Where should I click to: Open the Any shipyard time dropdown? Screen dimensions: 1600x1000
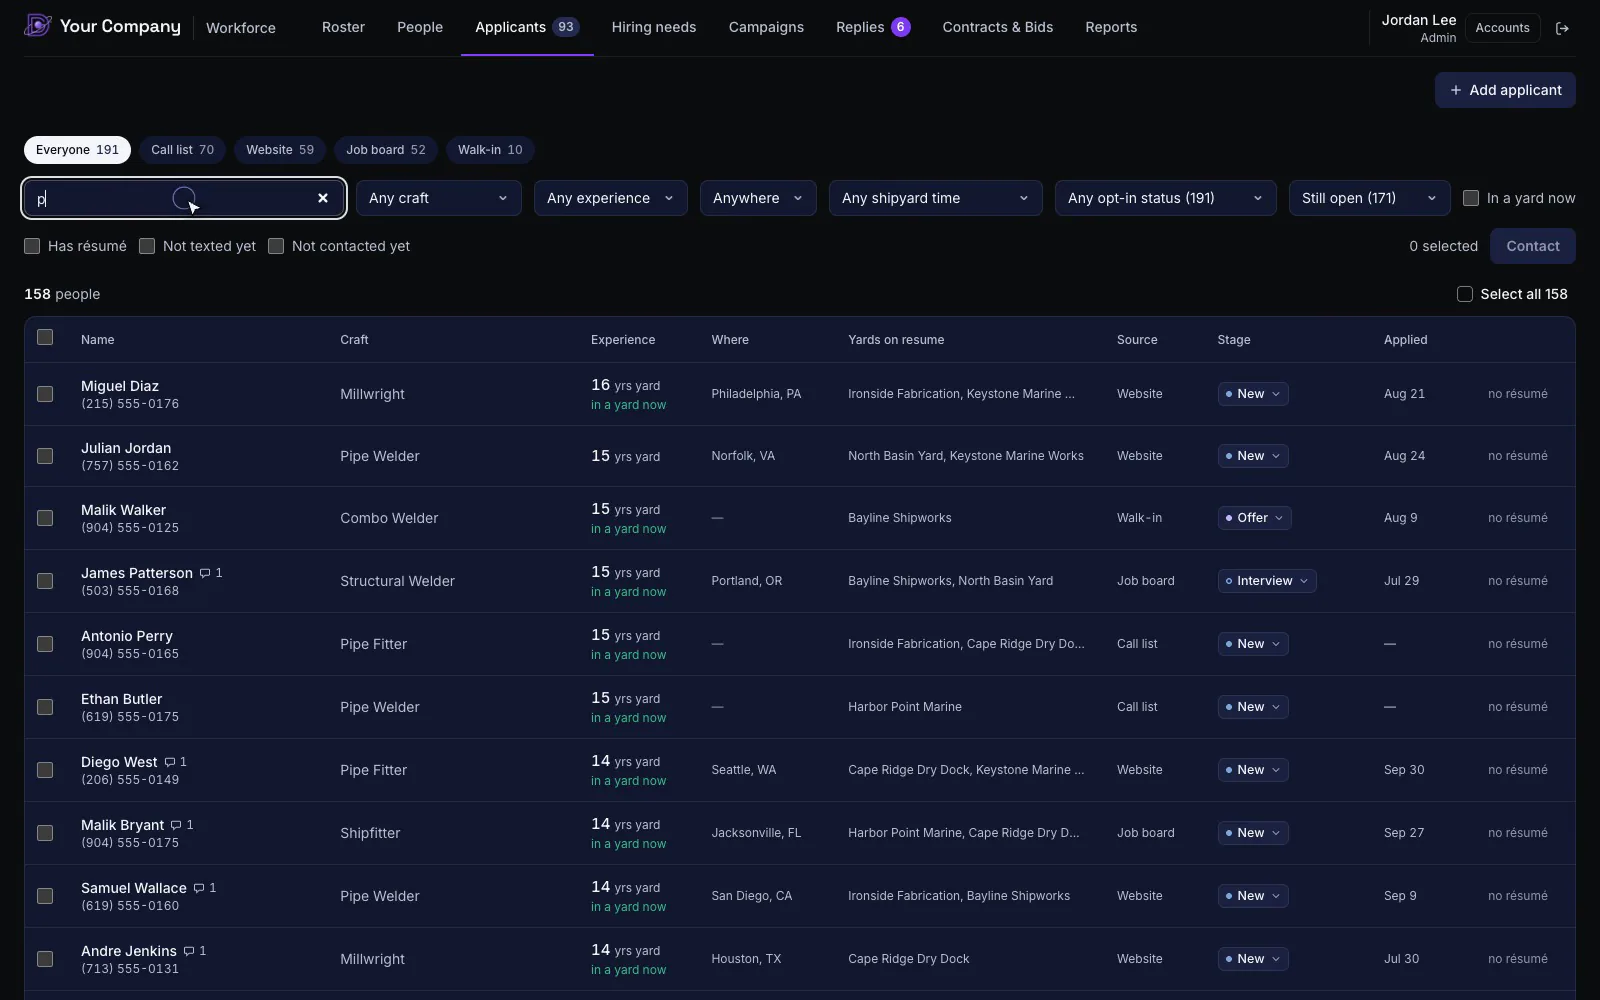tap(935, 198)
